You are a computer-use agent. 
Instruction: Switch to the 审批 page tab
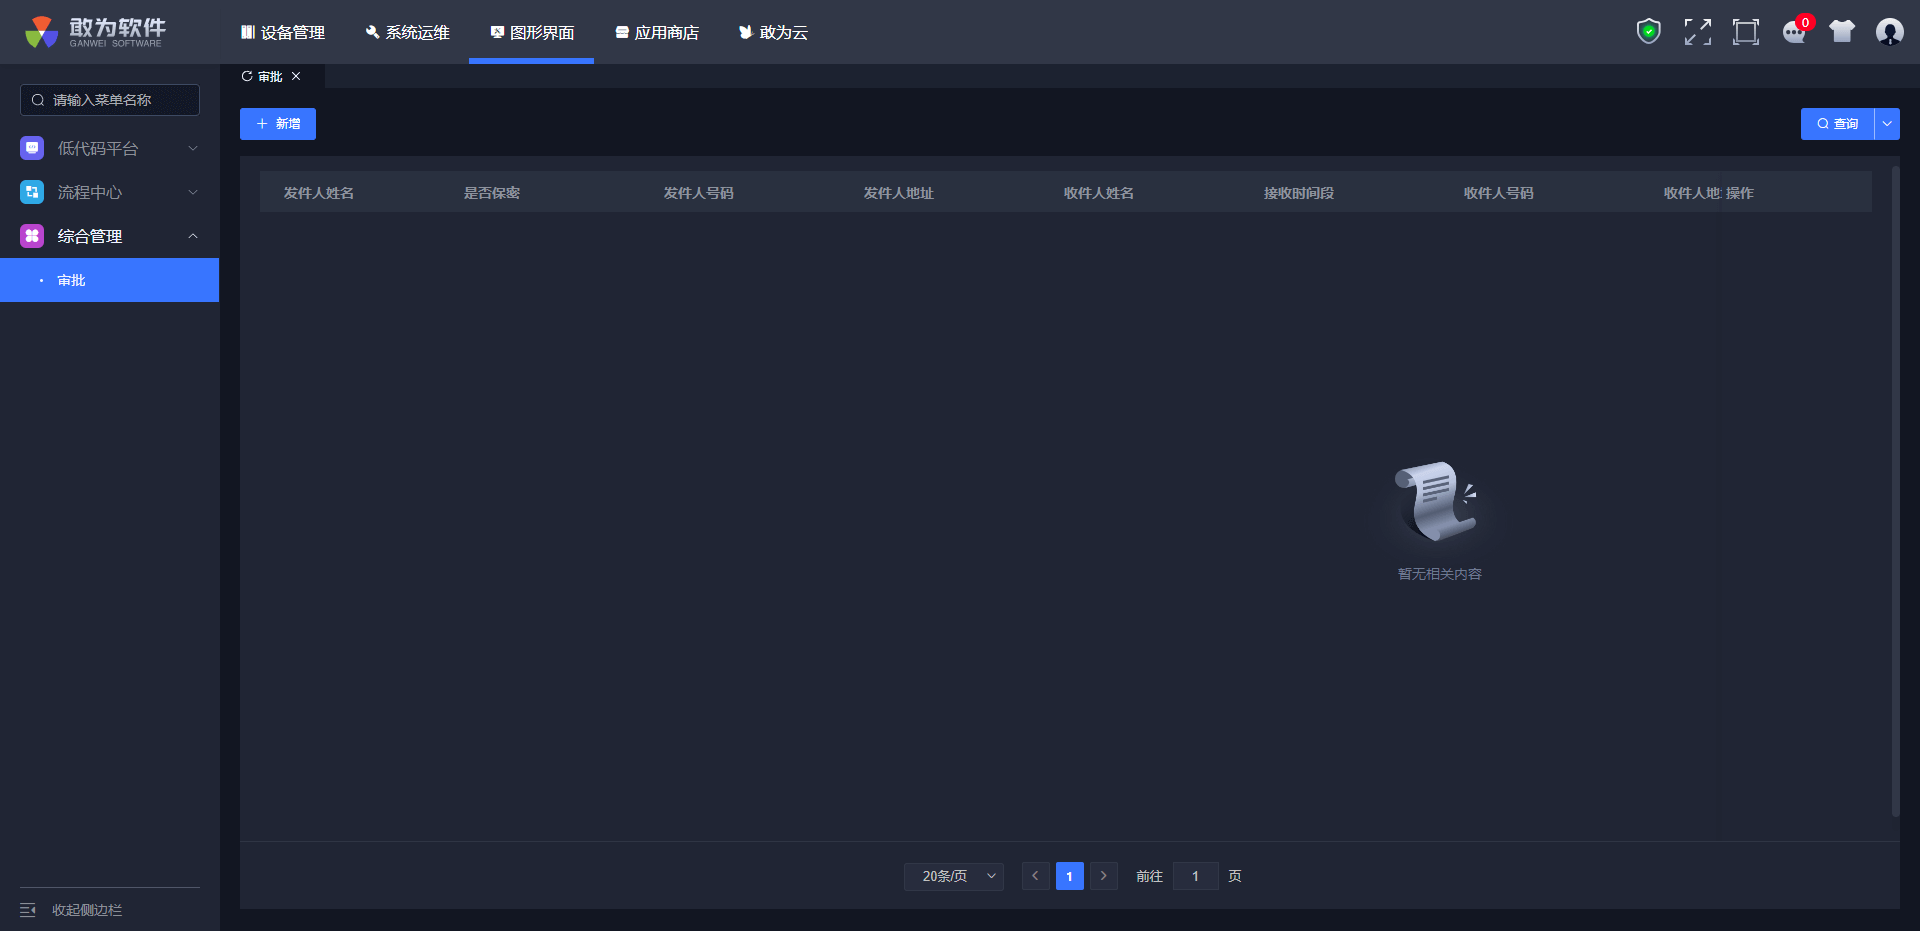(x=270, y=76)
